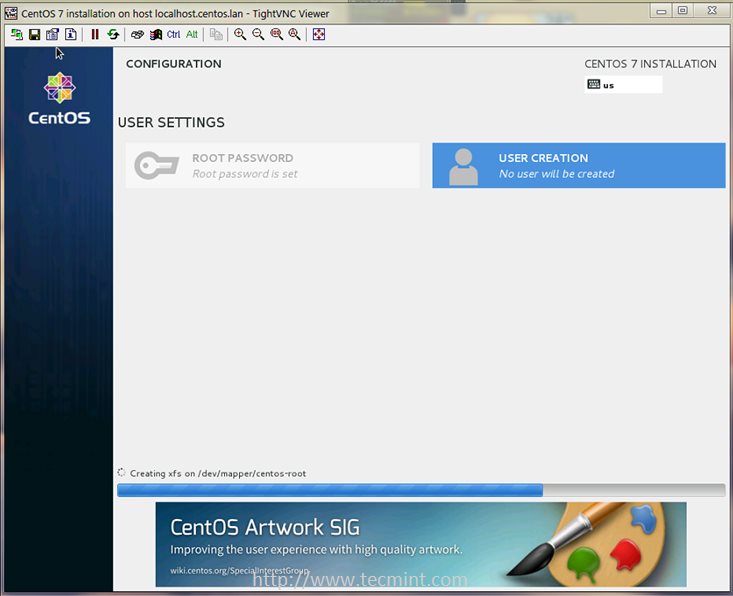This screenshot has height=596, width=733.
Task: Open the file transfer tool
Action: (216, 34)
